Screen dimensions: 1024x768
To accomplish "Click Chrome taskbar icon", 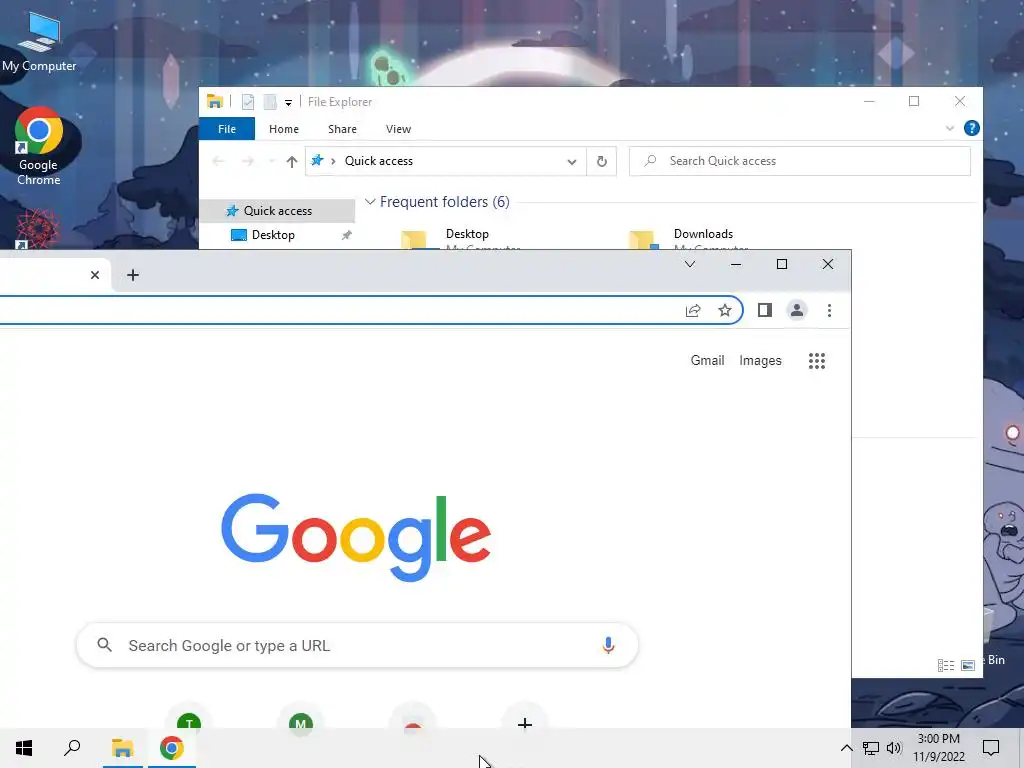I will 171,748.
